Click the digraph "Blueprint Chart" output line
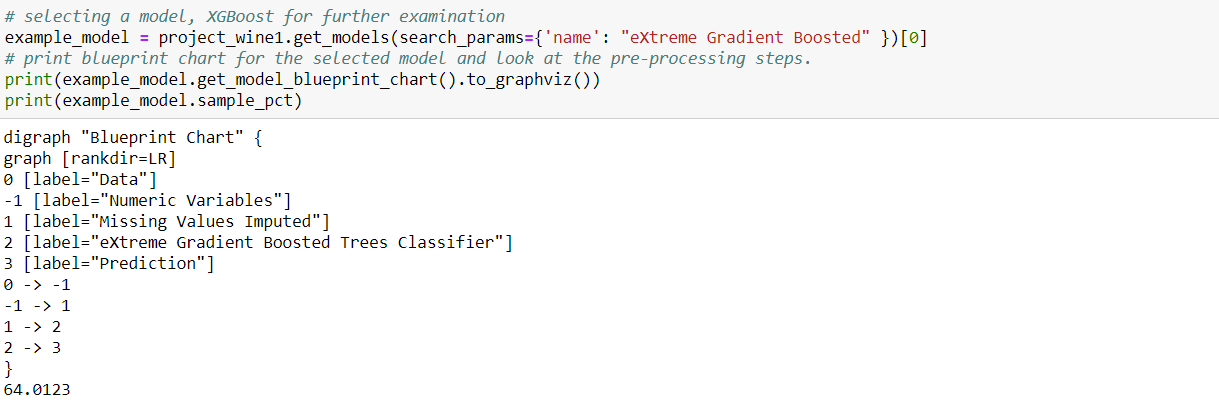The width and height of the screenshot is (1219, 406). click(133, 137)
